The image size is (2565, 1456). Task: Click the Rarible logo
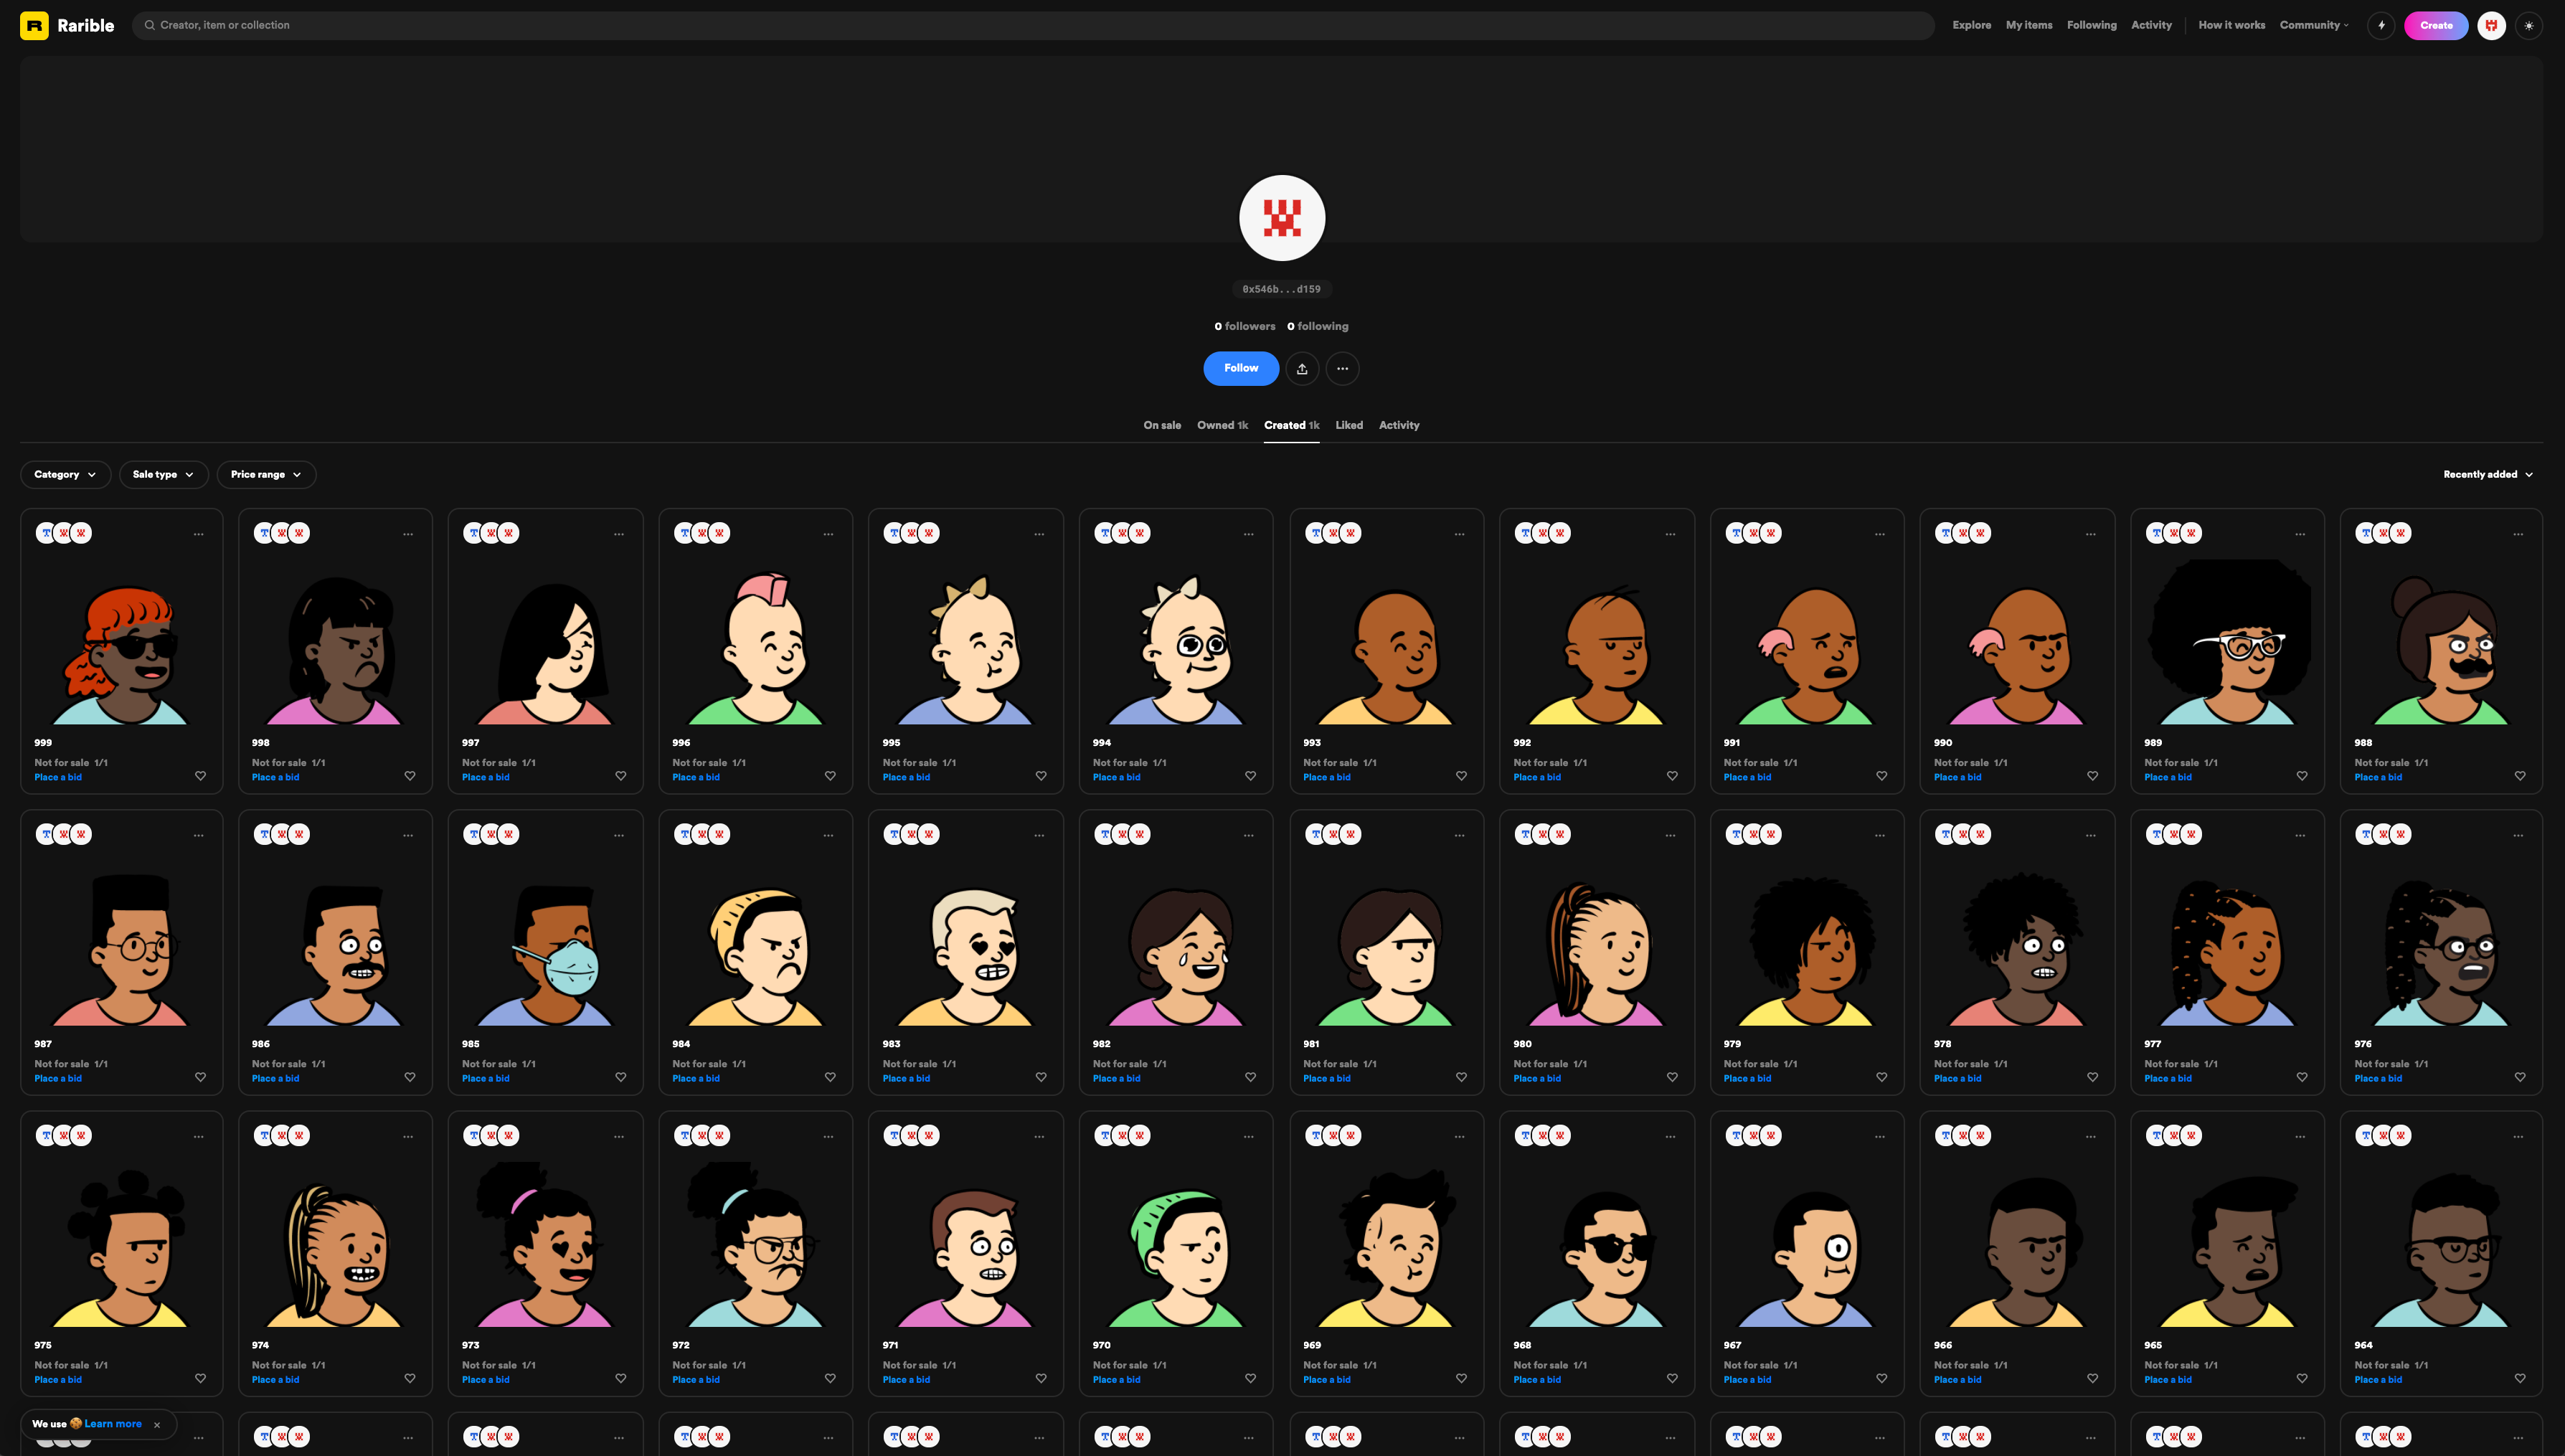click(x=67, y=25)
